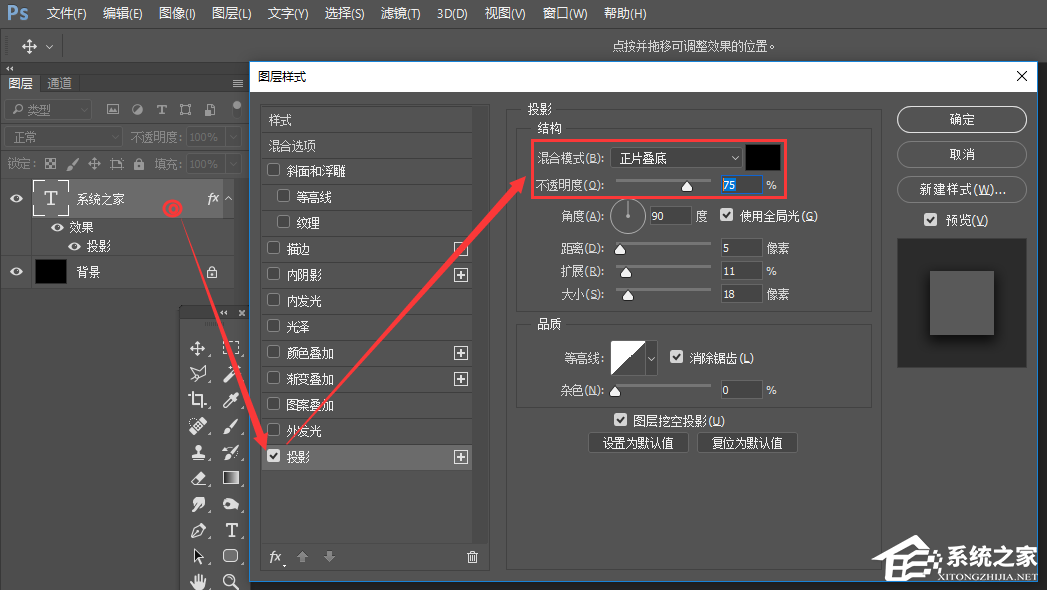The width and height of the screenshot is (1047, 590).
Task: Click the drop shadow color swatch
Action: coord(764,157)
